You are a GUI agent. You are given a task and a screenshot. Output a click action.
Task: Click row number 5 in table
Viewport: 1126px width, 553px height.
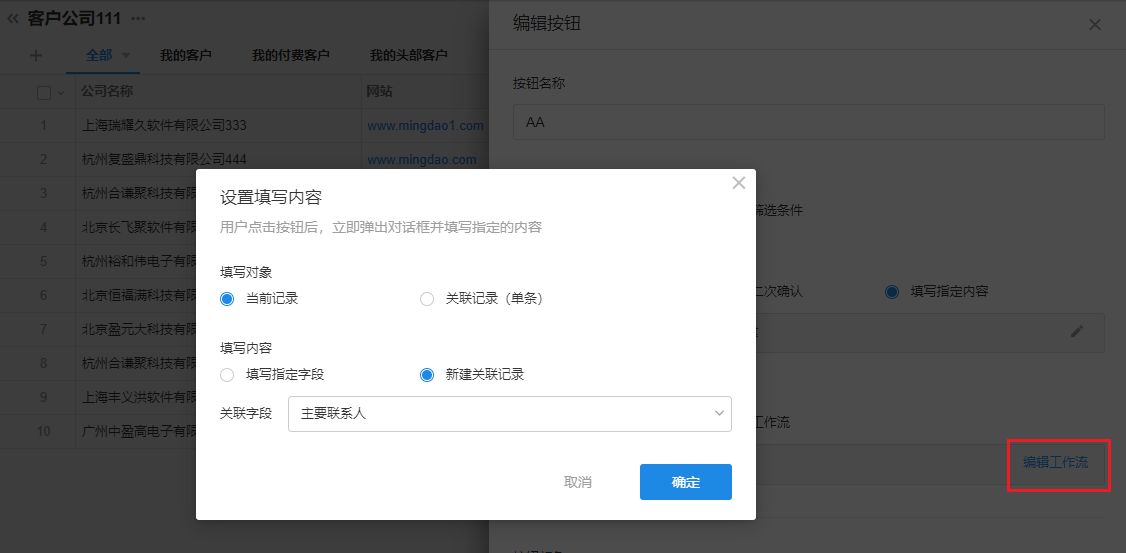coord(43,261)
